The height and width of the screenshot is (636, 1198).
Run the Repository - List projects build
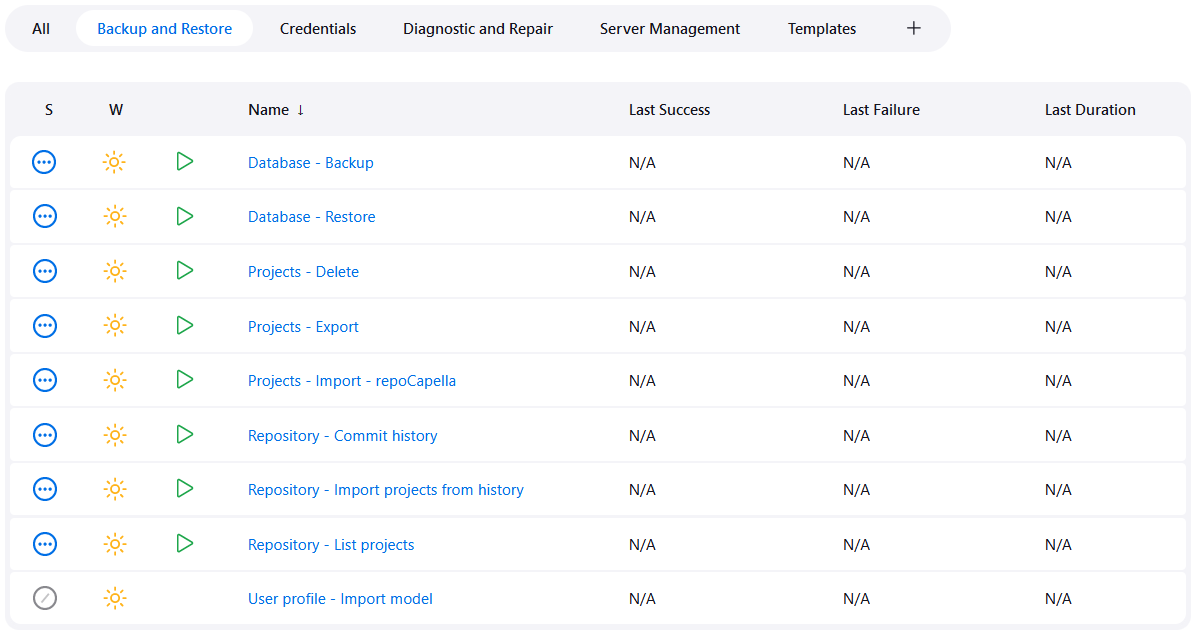(184, 544)
